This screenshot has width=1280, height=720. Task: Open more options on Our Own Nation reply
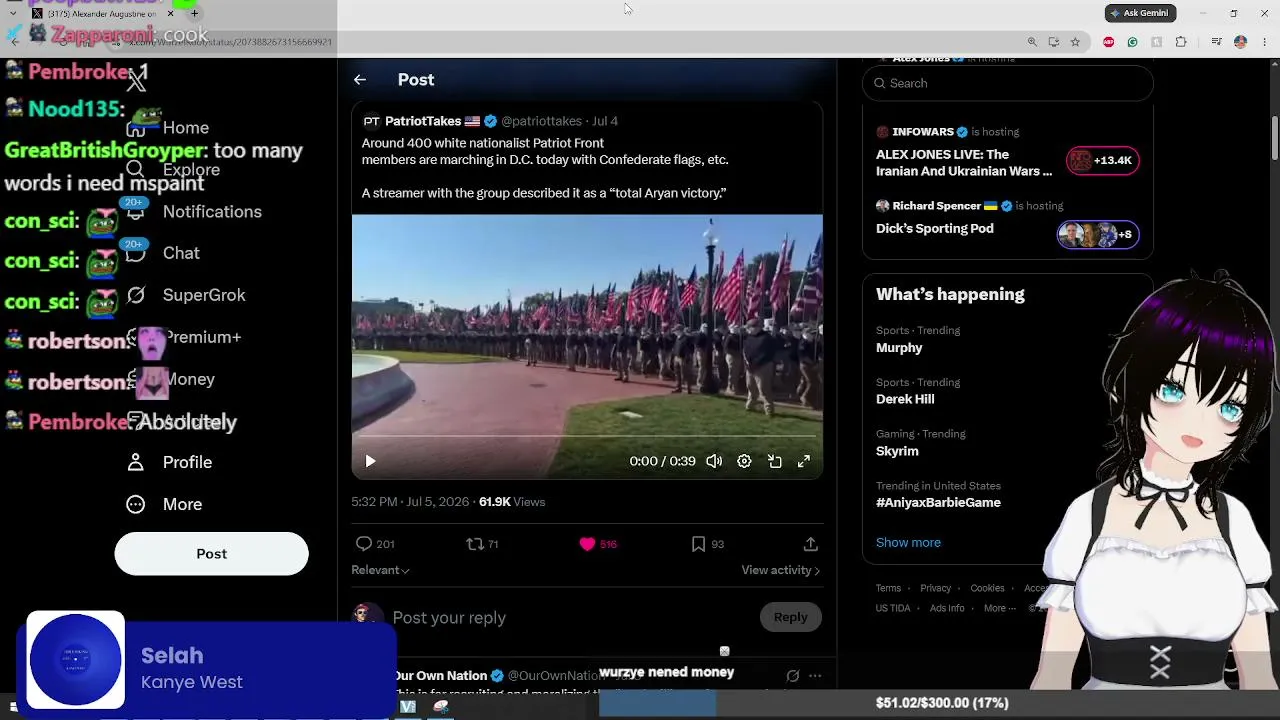815,676
